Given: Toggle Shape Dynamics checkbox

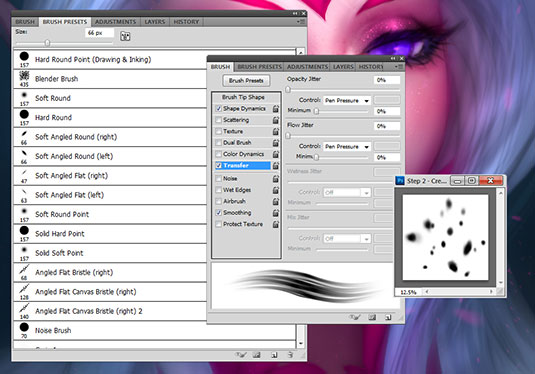Looking at the screenshot, I should [219, 109].
